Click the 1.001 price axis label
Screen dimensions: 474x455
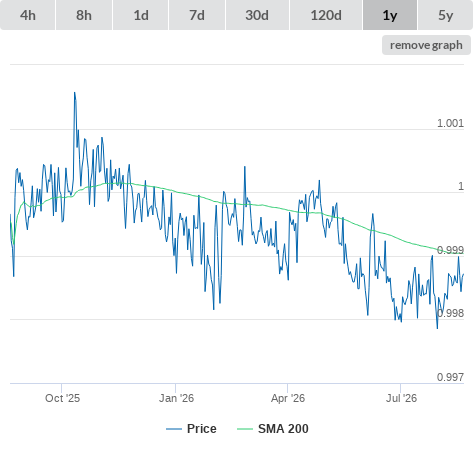pyautogui.click(x=450, y=123)
